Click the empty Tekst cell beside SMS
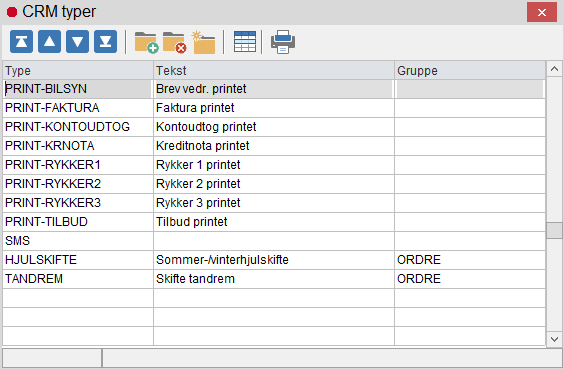Viewport: 564px width, 369px height. click(x=274, y=241)
